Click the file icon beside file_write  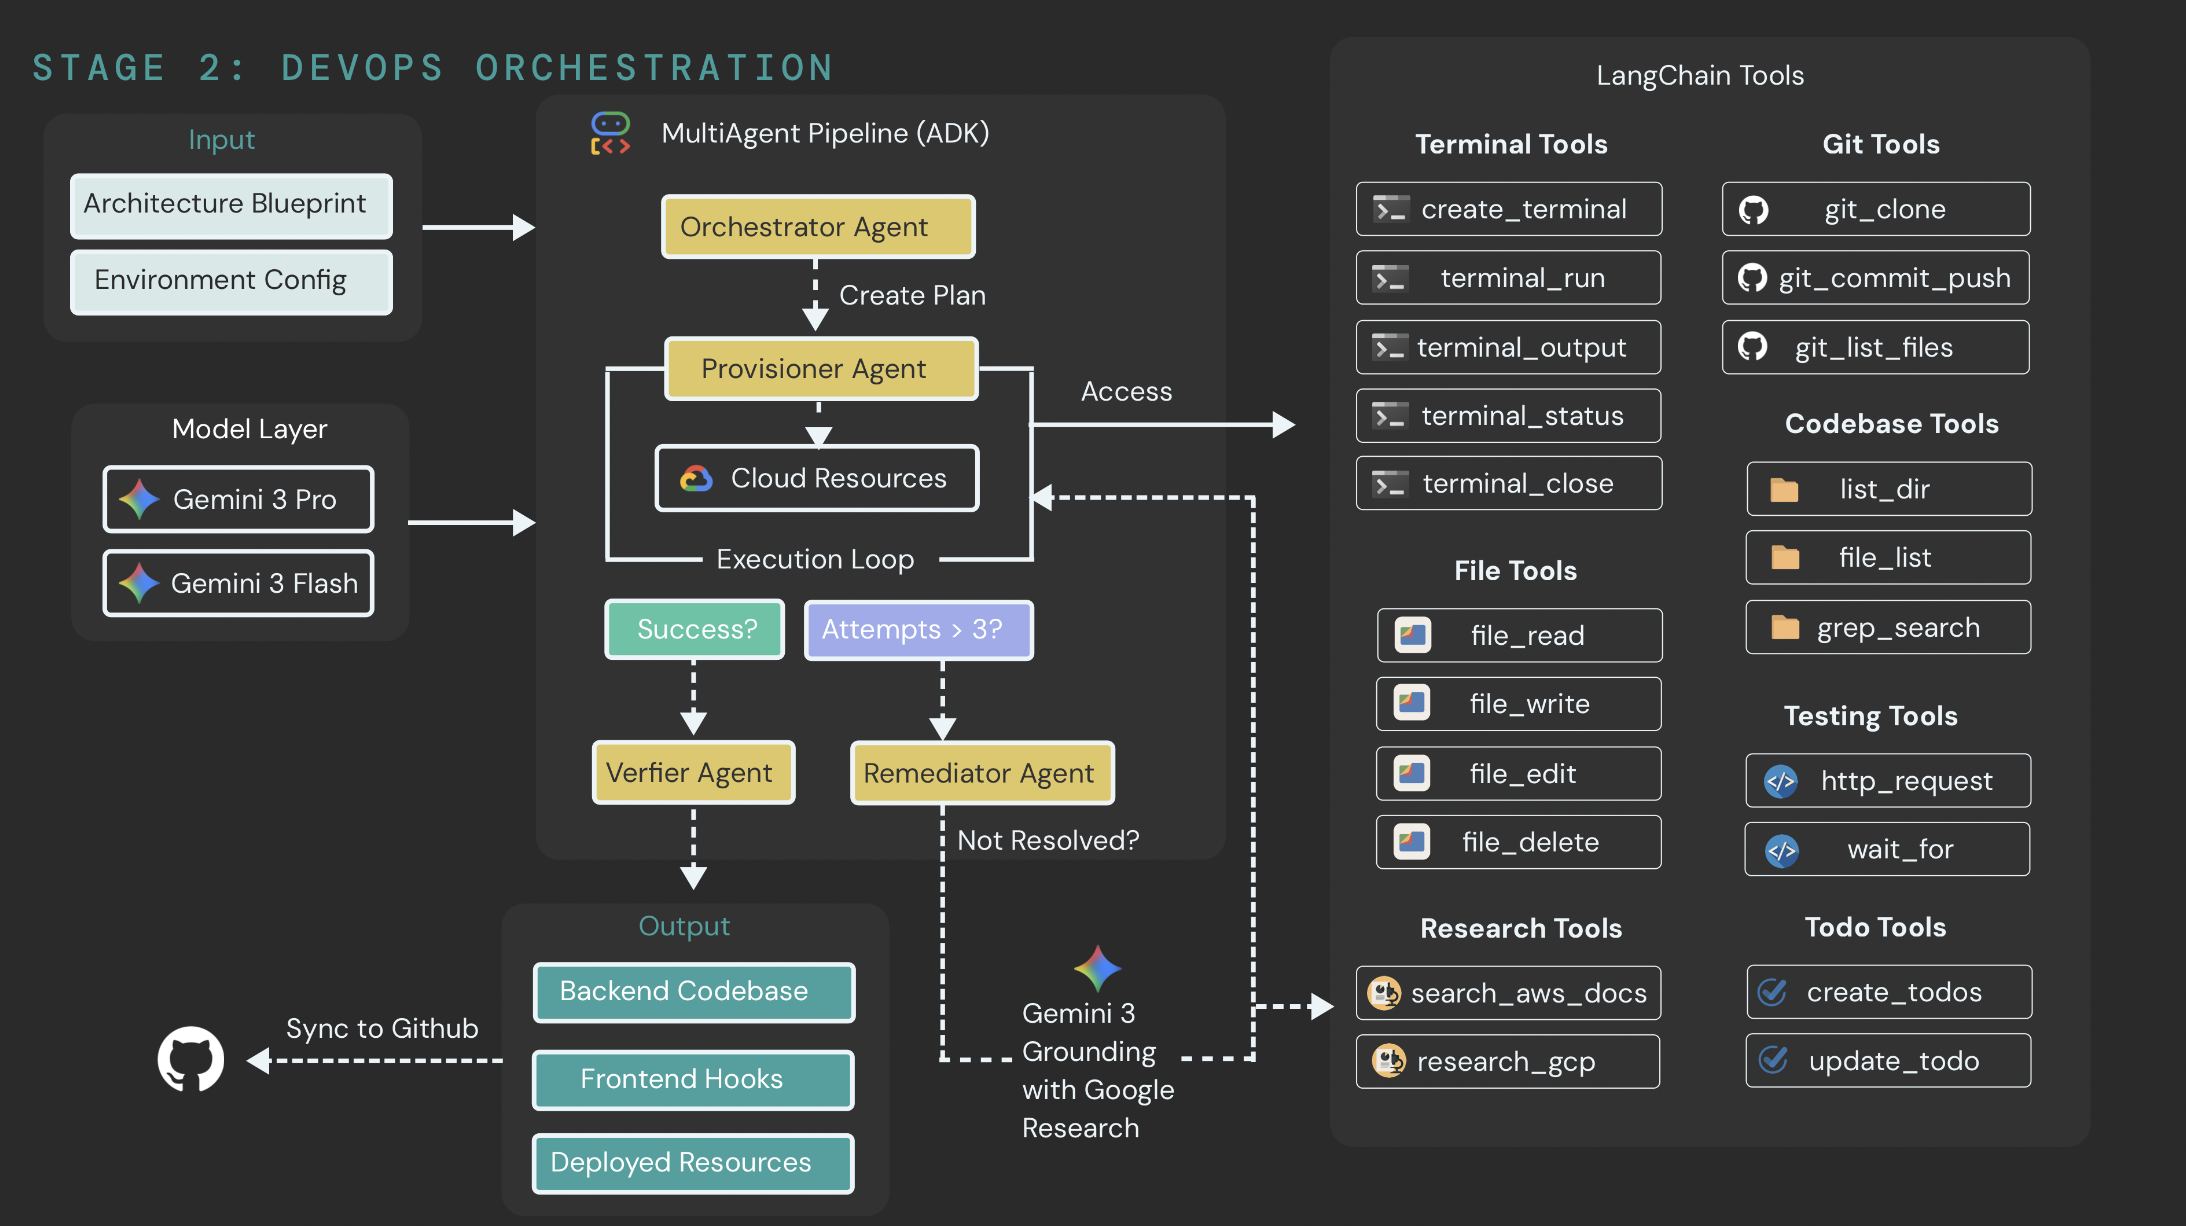pyautogui.click(x=1412, y=704)
